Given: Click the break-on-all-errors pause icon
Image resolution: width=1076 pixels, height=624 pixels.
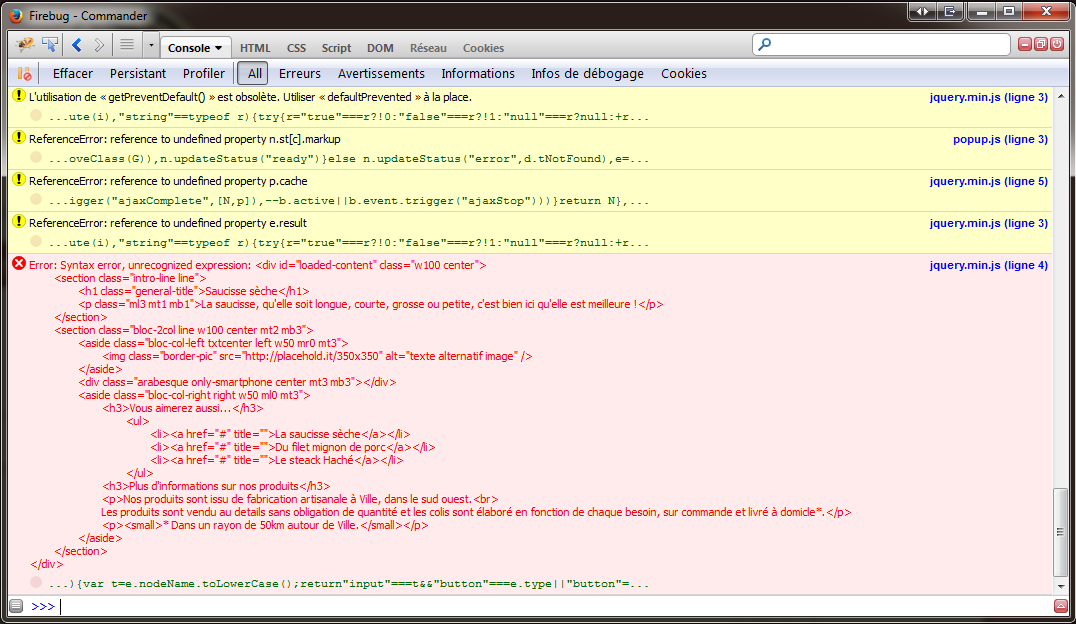Looking at the screenshot, I should (x=24, y=73).
